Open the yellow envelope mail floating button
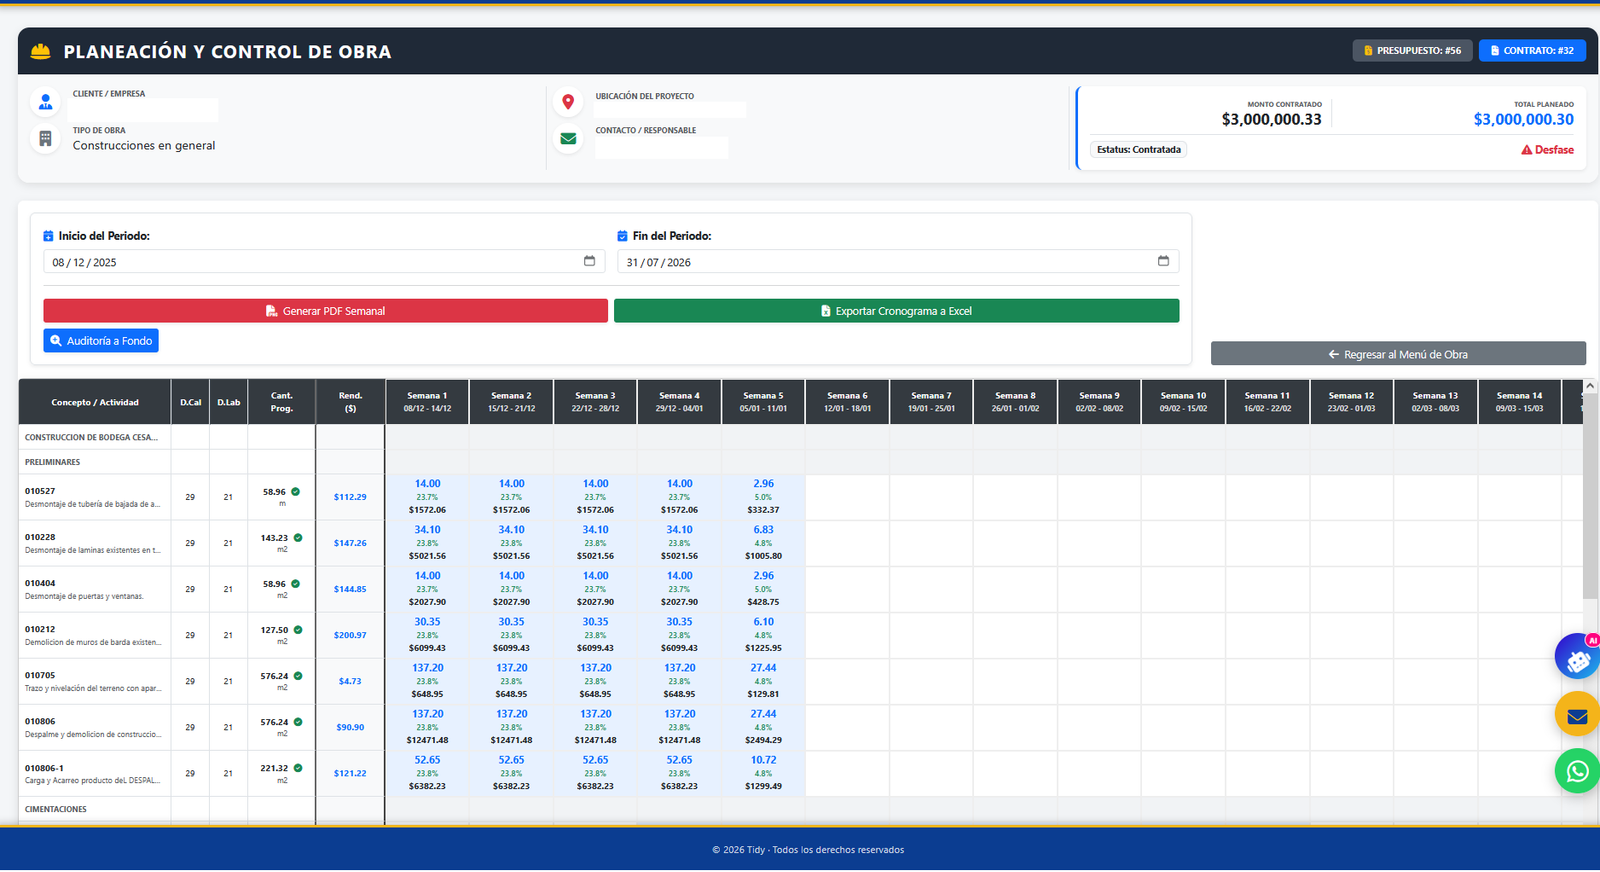Viewport: 1600px width, 872px height. pos(1578,715)
